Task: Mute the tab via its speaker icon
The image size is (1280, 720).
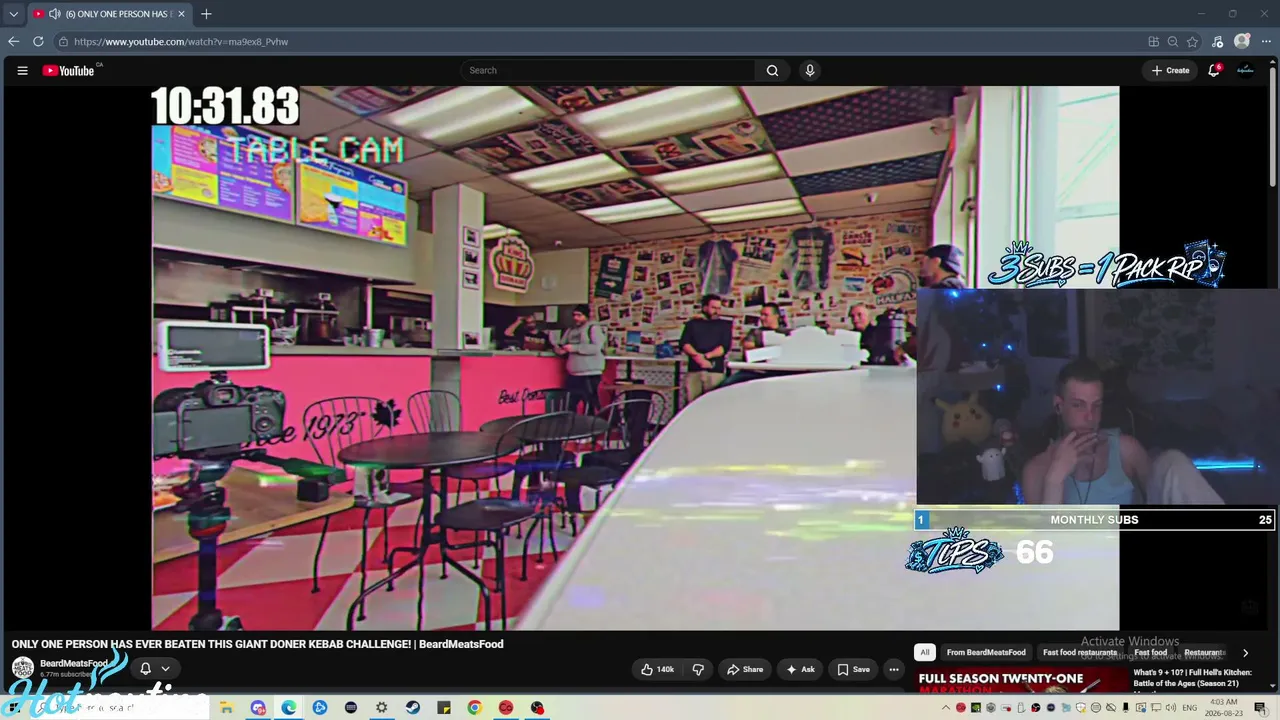Action: tap(55, 14)
